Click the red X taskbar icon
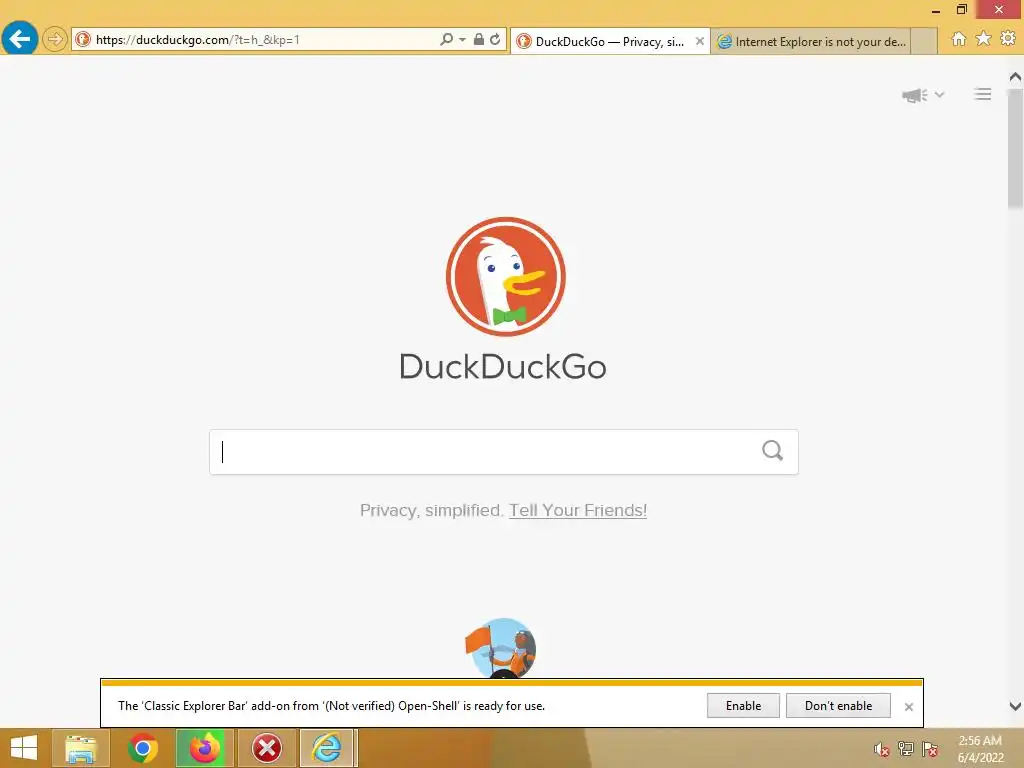The height and width of the screenshot is (768, 1024). pos(266,748)
